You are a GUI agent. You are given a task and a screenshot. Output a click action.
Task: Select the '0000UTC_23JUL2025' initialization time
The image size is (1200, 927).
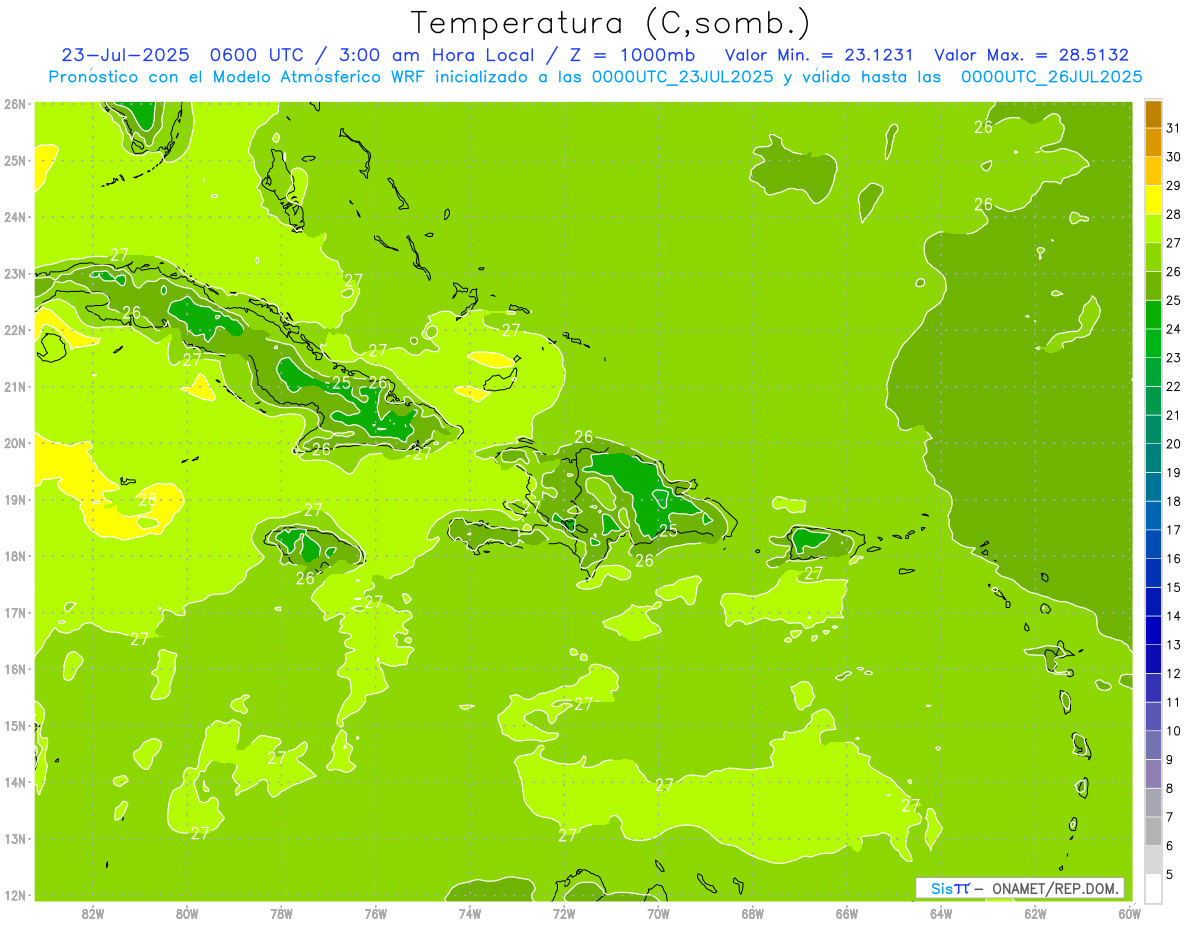(x=682, y=77)
